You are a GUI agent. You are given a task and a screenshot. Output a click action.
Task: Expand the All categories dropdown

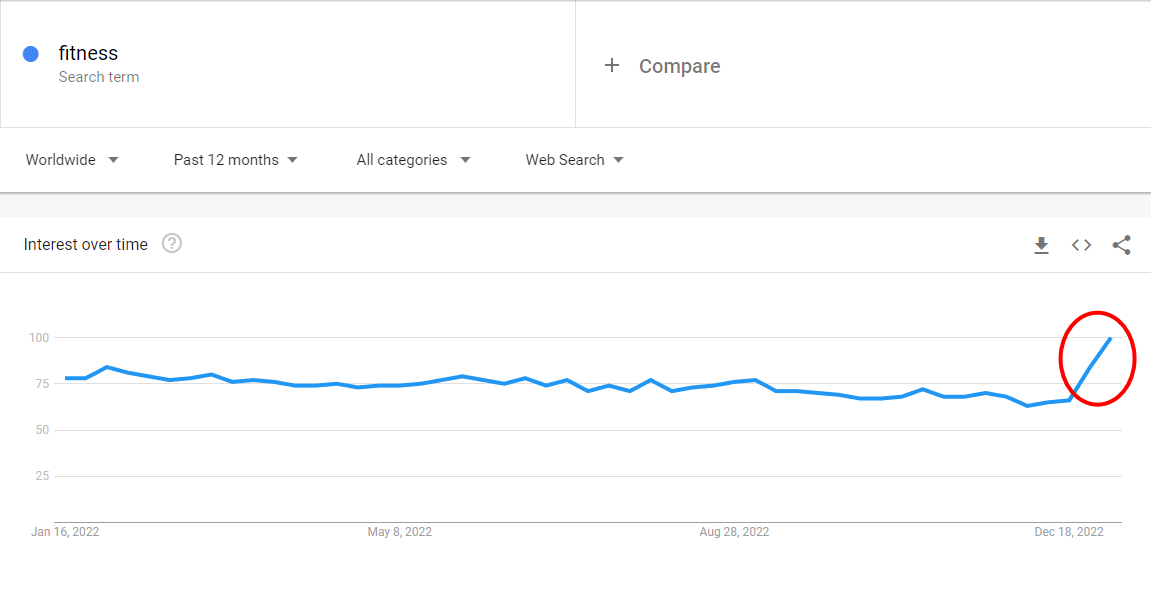click(413, 160)
